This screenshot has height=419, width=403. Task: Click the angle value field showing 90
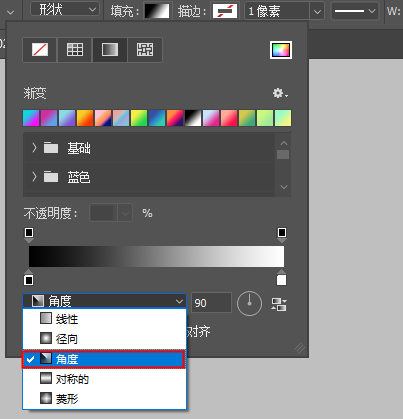pos(211,303)
